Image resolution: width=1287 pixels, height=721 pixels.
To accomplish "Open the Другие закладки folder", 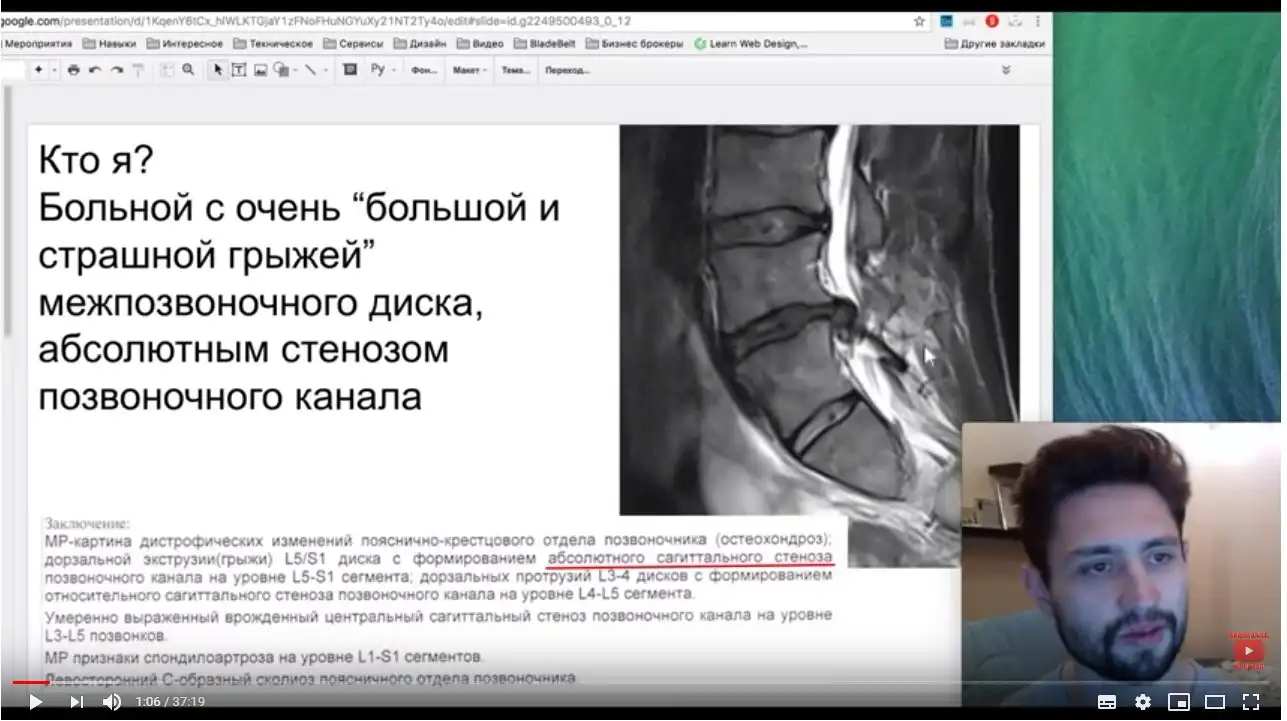I will (994, 44).
